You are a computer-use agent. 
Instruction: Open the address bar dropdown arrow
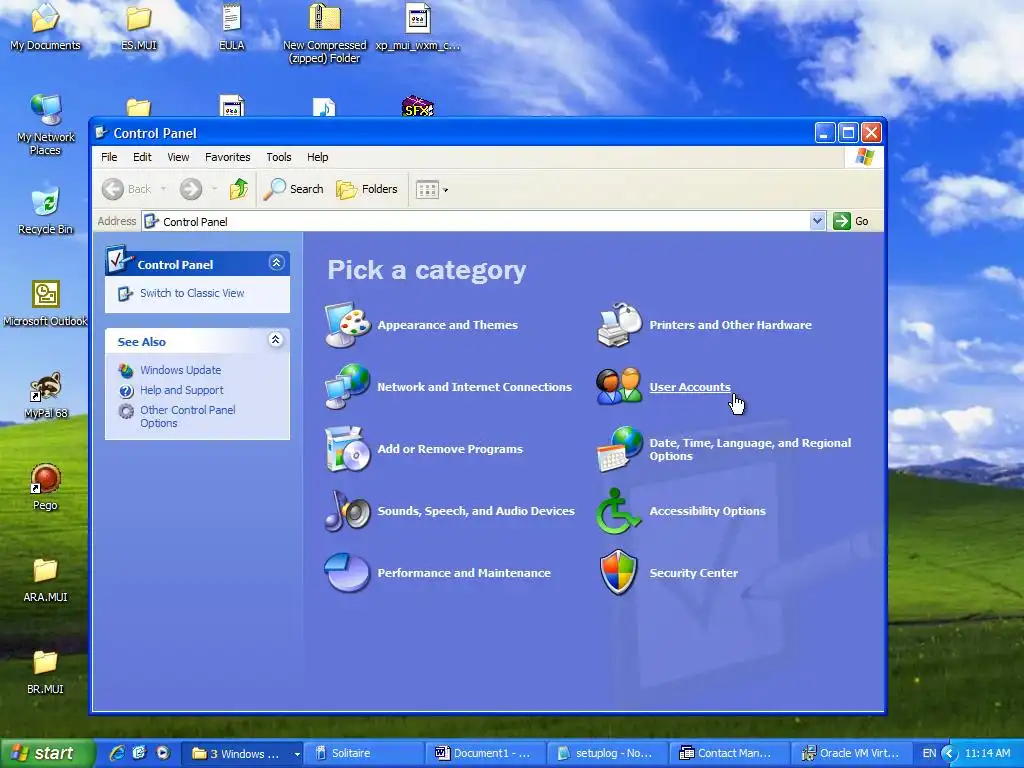point(817,221)
